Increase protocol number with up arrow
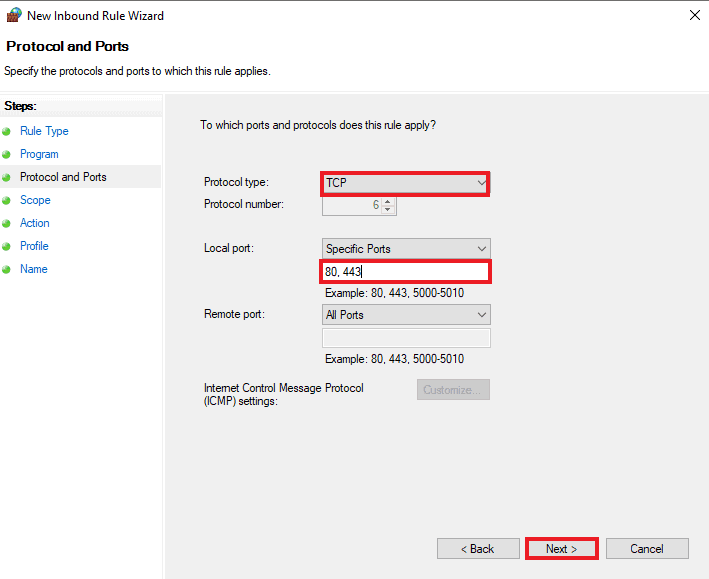 click(x=388, y=201)
